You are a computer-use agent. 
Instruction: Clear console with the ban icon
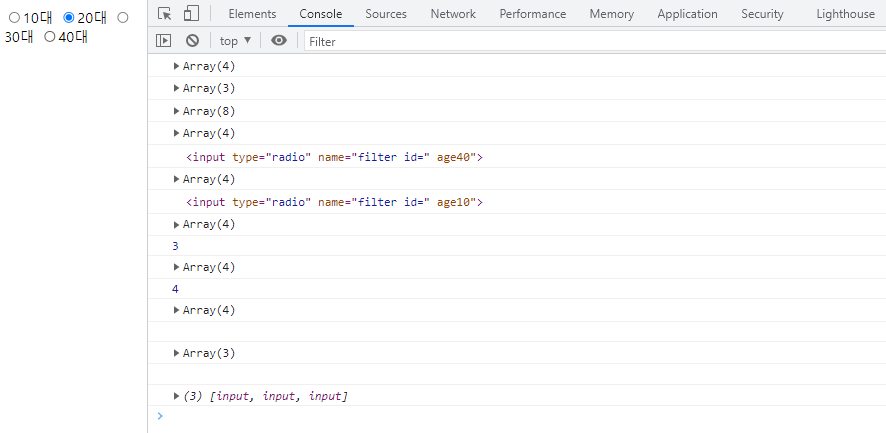(193, 41)
